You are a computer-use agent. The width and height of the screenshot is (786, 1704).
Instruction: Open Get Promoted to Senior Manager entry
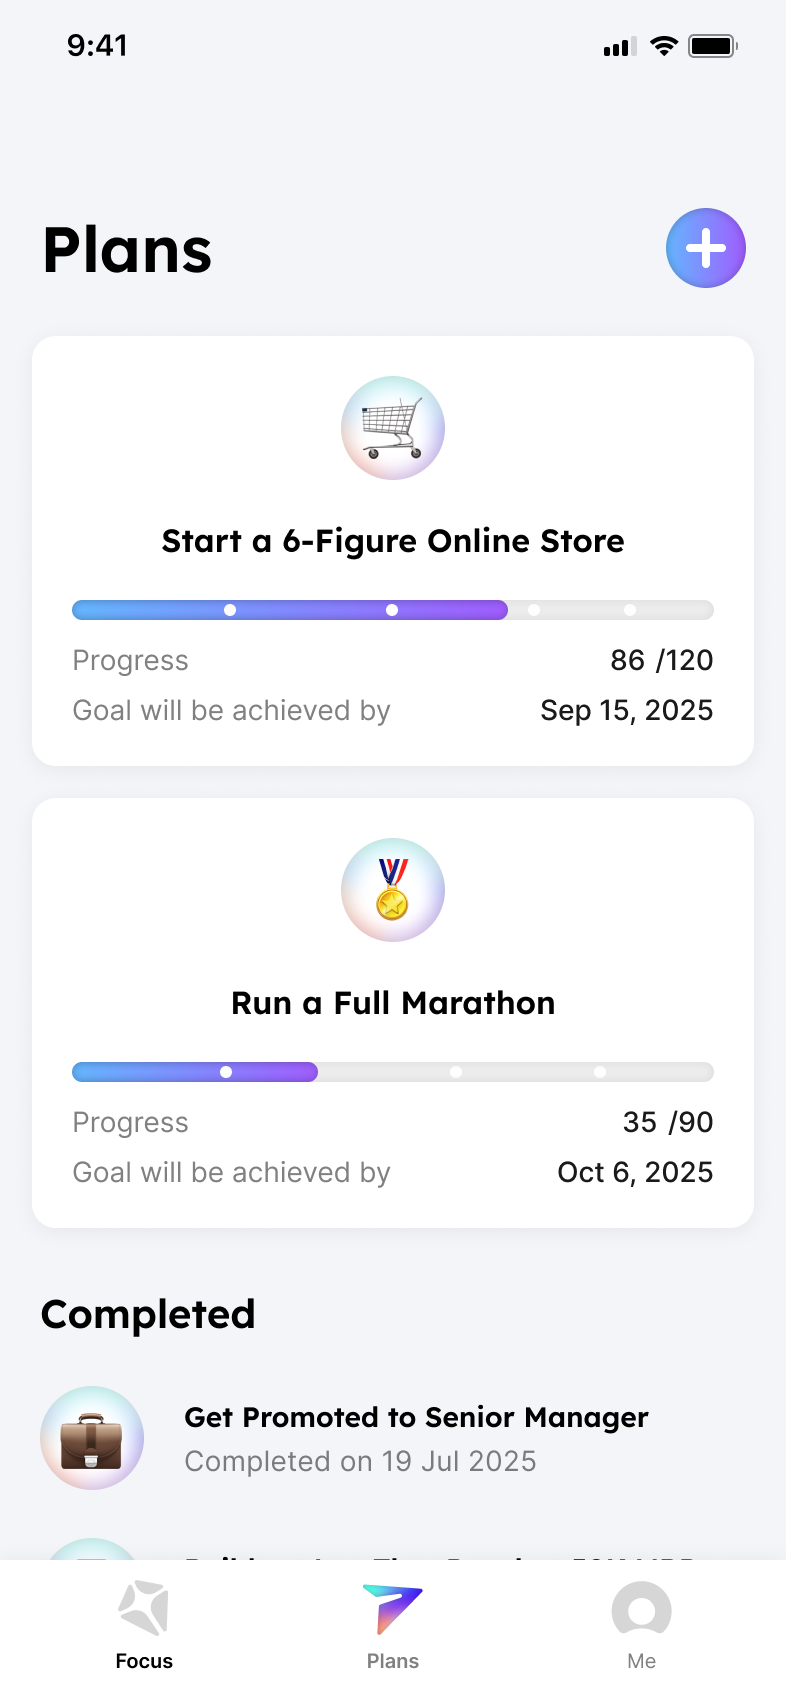click(x=416, y=1418)
